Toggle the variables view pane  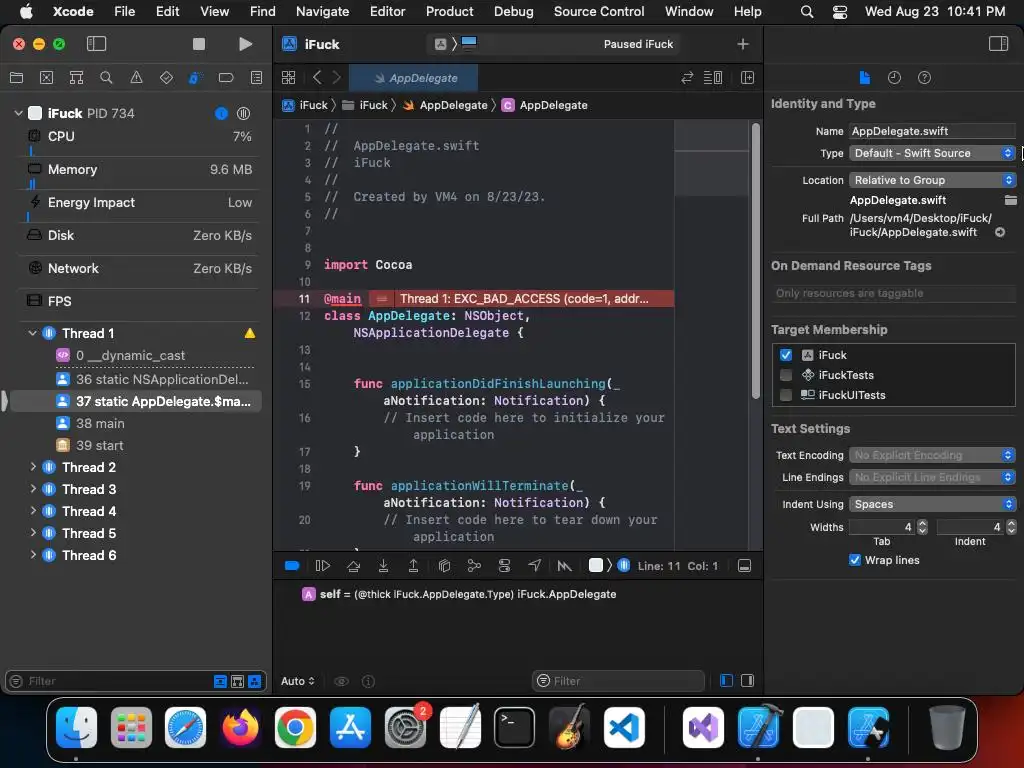(x=726, y=680)
